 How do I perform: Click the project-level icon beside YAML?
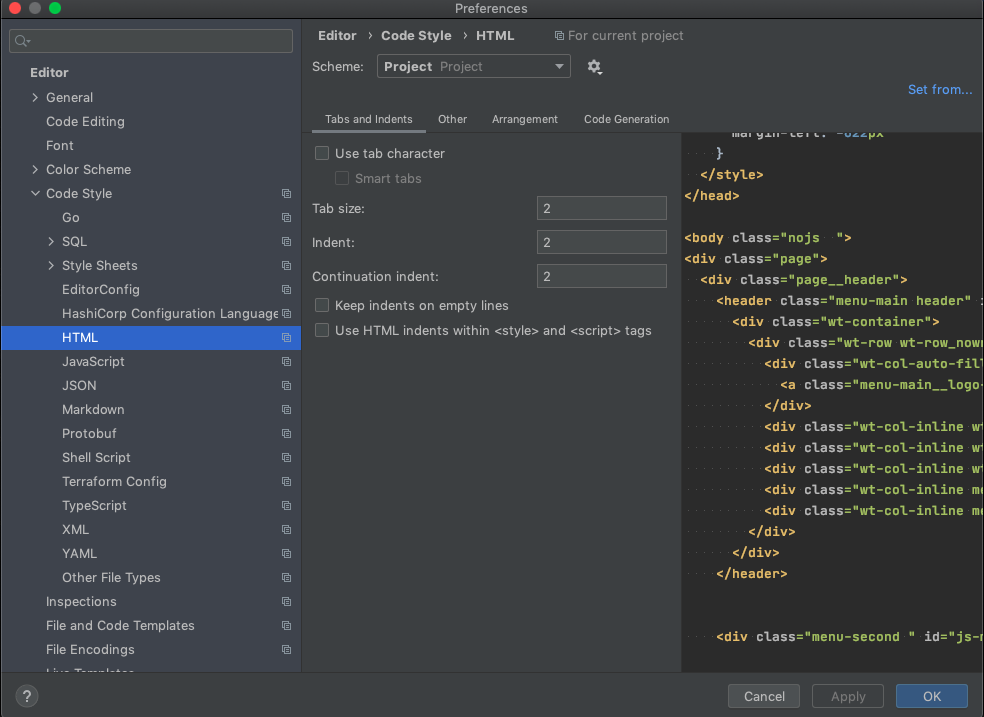(286, 554)
